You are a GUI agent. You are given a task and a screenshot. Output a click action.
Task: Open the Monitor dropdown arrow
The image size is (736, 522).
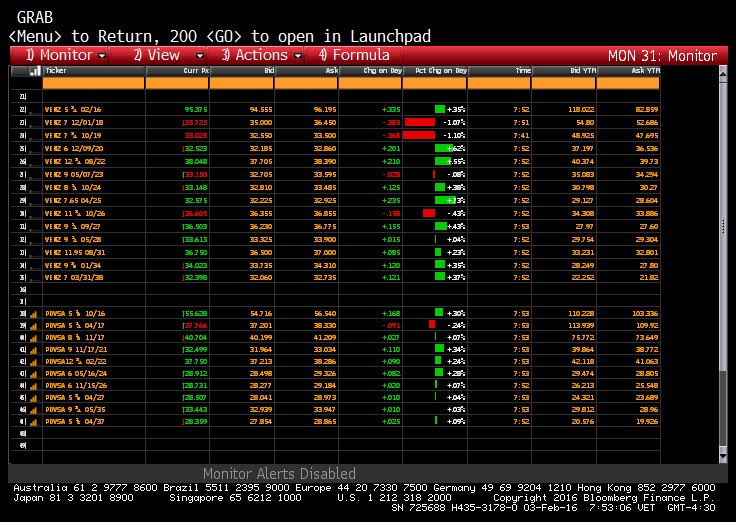point(102,56)
